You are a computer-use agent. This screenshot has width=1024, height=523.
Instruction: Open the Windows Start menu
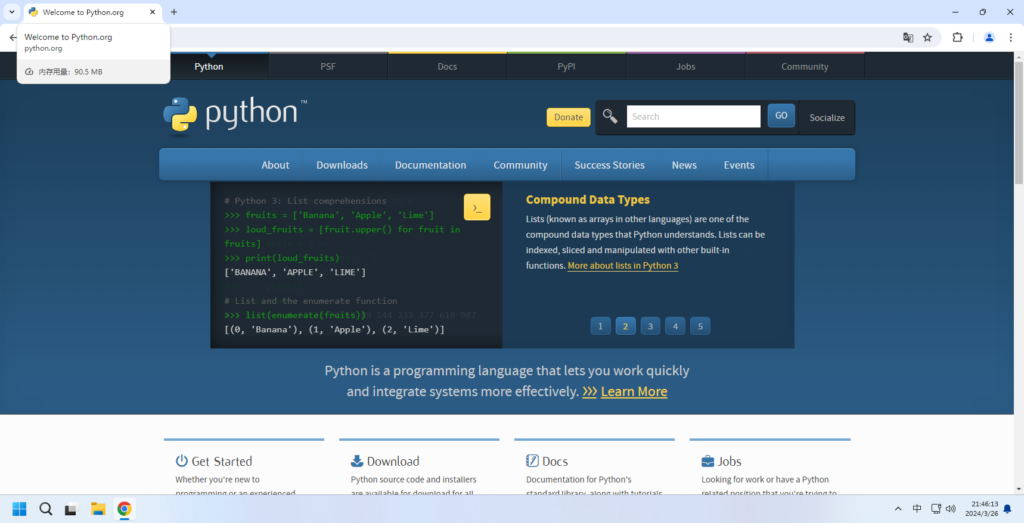(x=20, y=509)
